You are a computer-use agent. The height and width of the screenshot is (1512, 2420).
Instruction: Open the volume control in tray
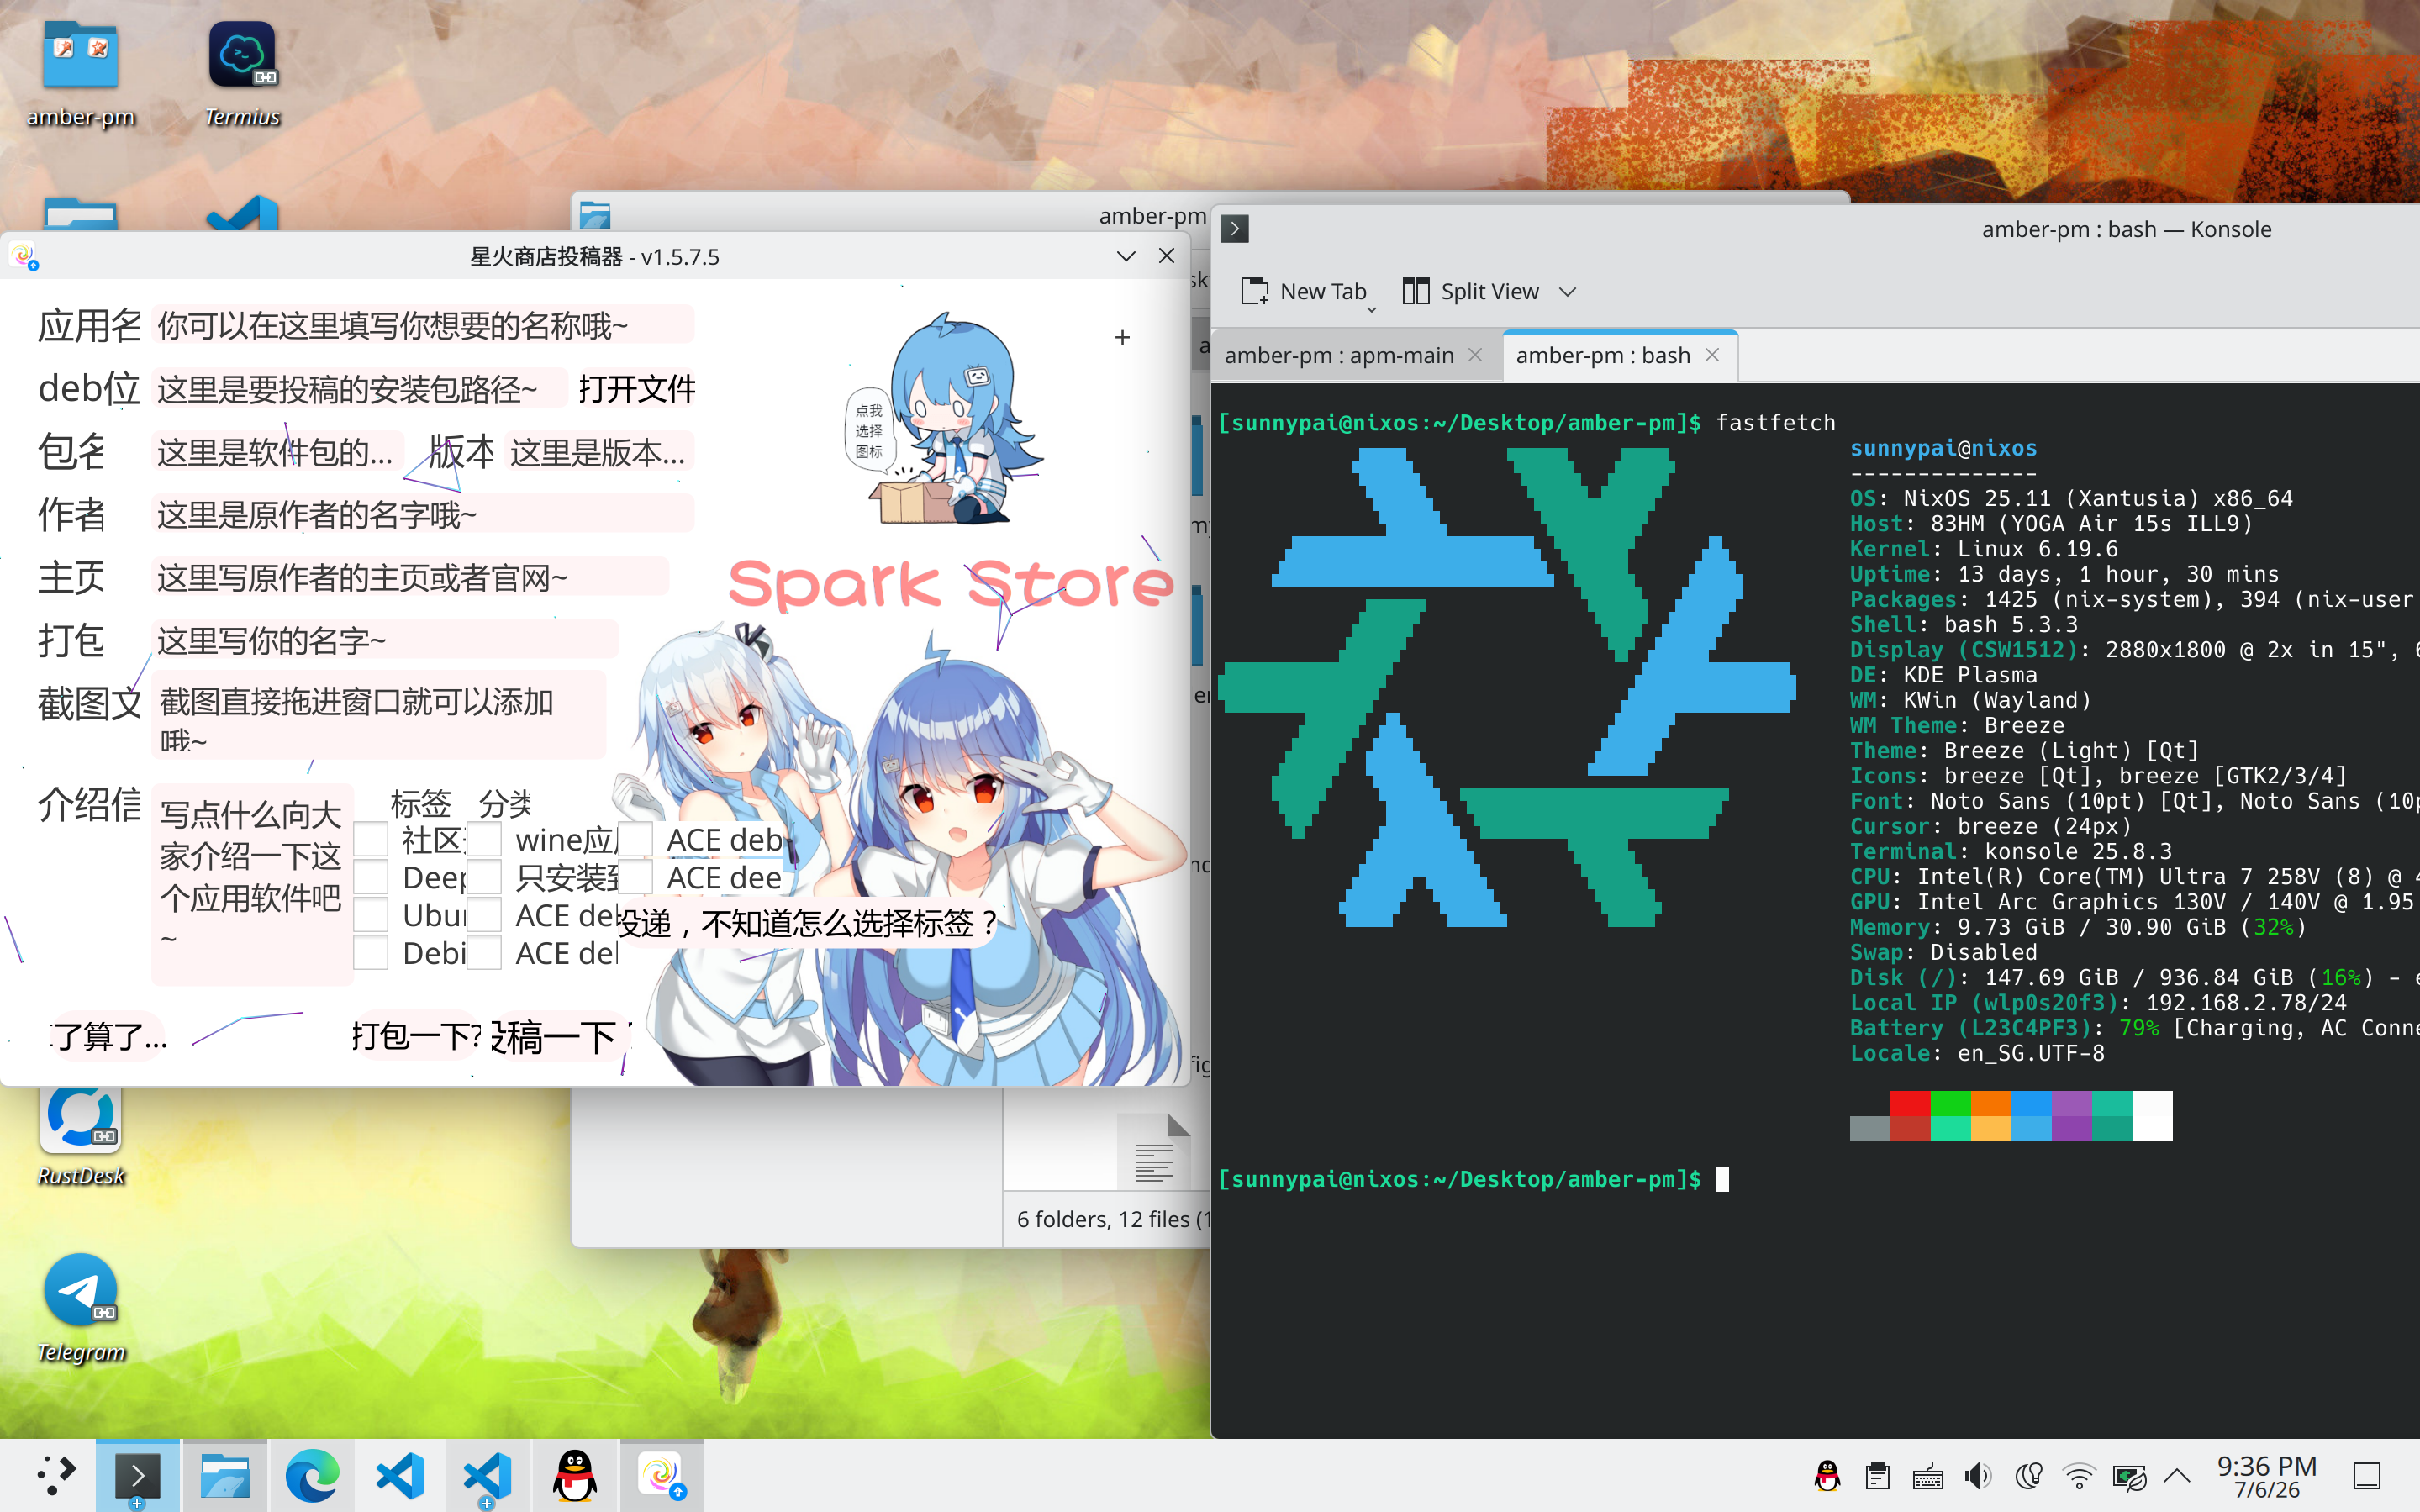pos(1977,1476)
